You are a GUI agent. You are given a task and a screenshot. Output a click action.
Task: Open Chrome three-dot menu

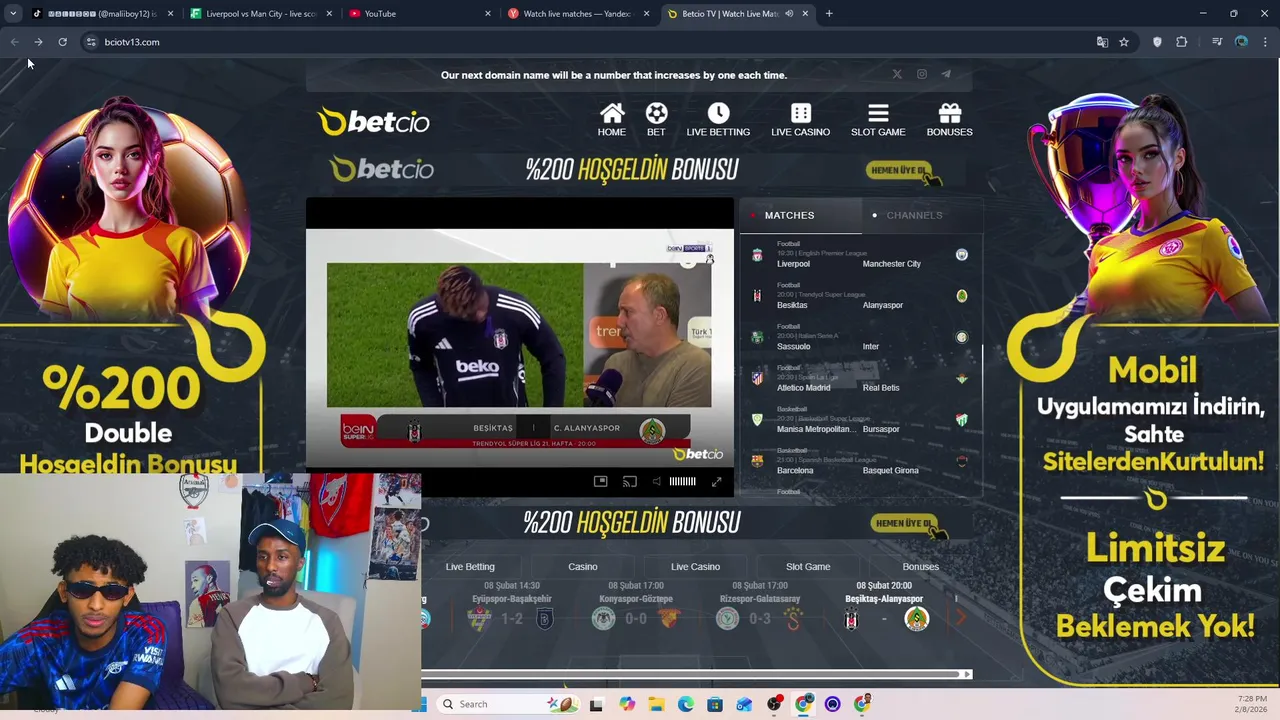1265,42
